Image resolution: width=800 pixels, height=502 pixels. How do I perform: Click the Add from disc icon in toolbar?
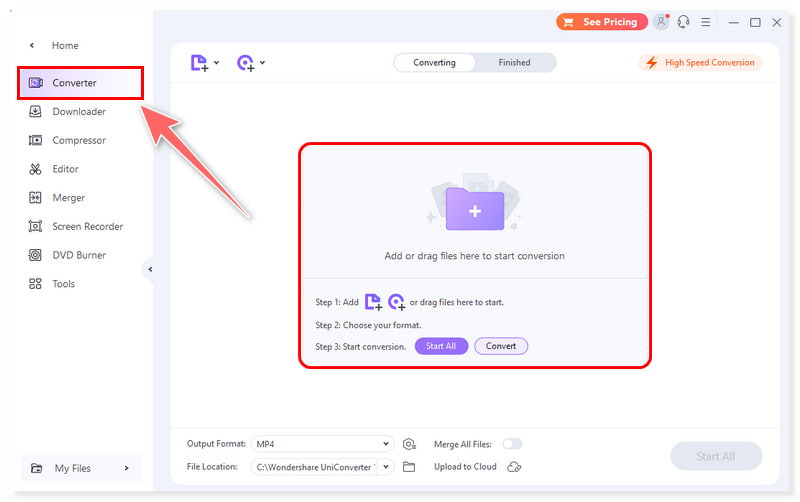(x=245, y=63)
